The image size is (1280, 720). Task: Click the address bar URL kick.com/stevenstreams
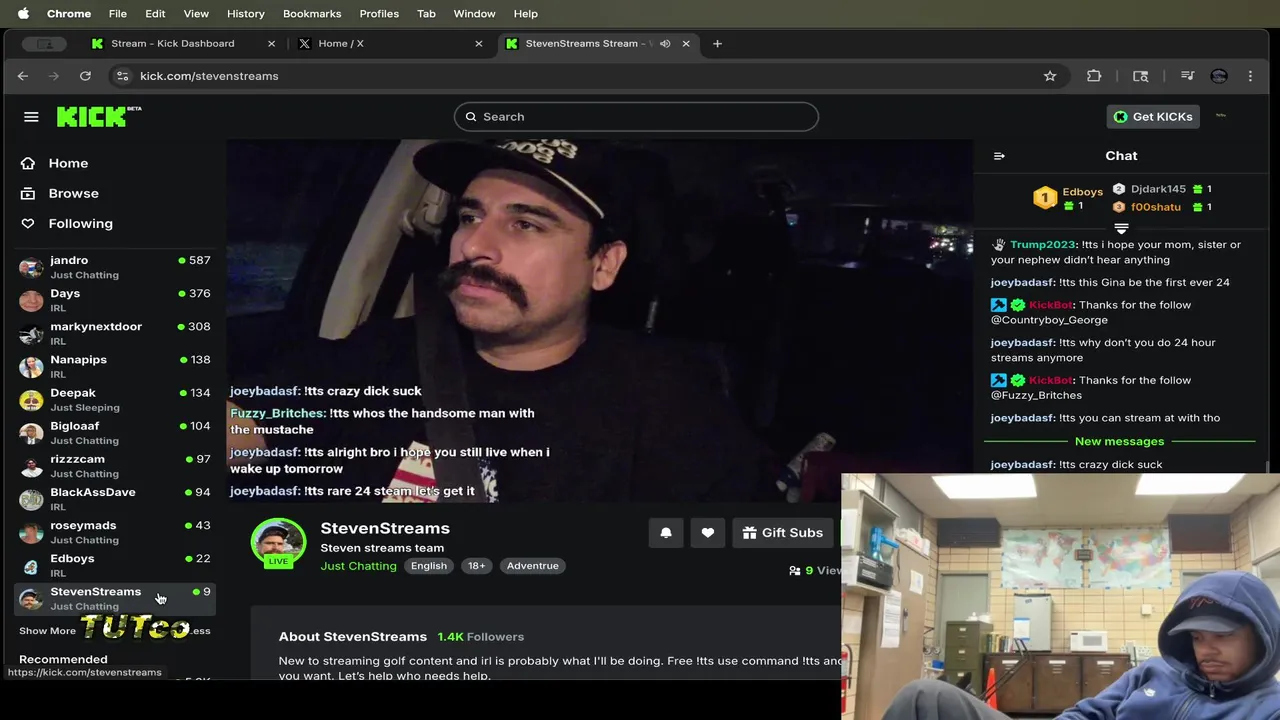coord(209,76)
